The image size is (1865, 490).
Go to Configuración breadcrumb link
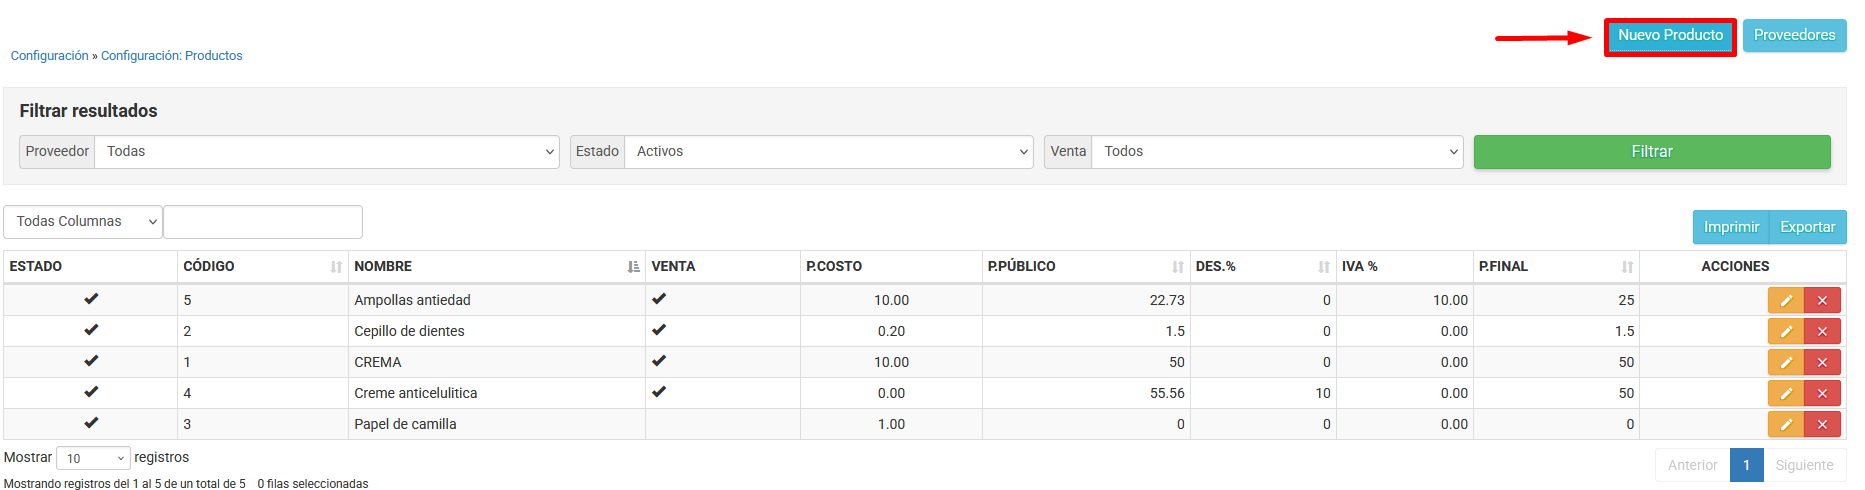pyautogui.click(x=49, y=56)
